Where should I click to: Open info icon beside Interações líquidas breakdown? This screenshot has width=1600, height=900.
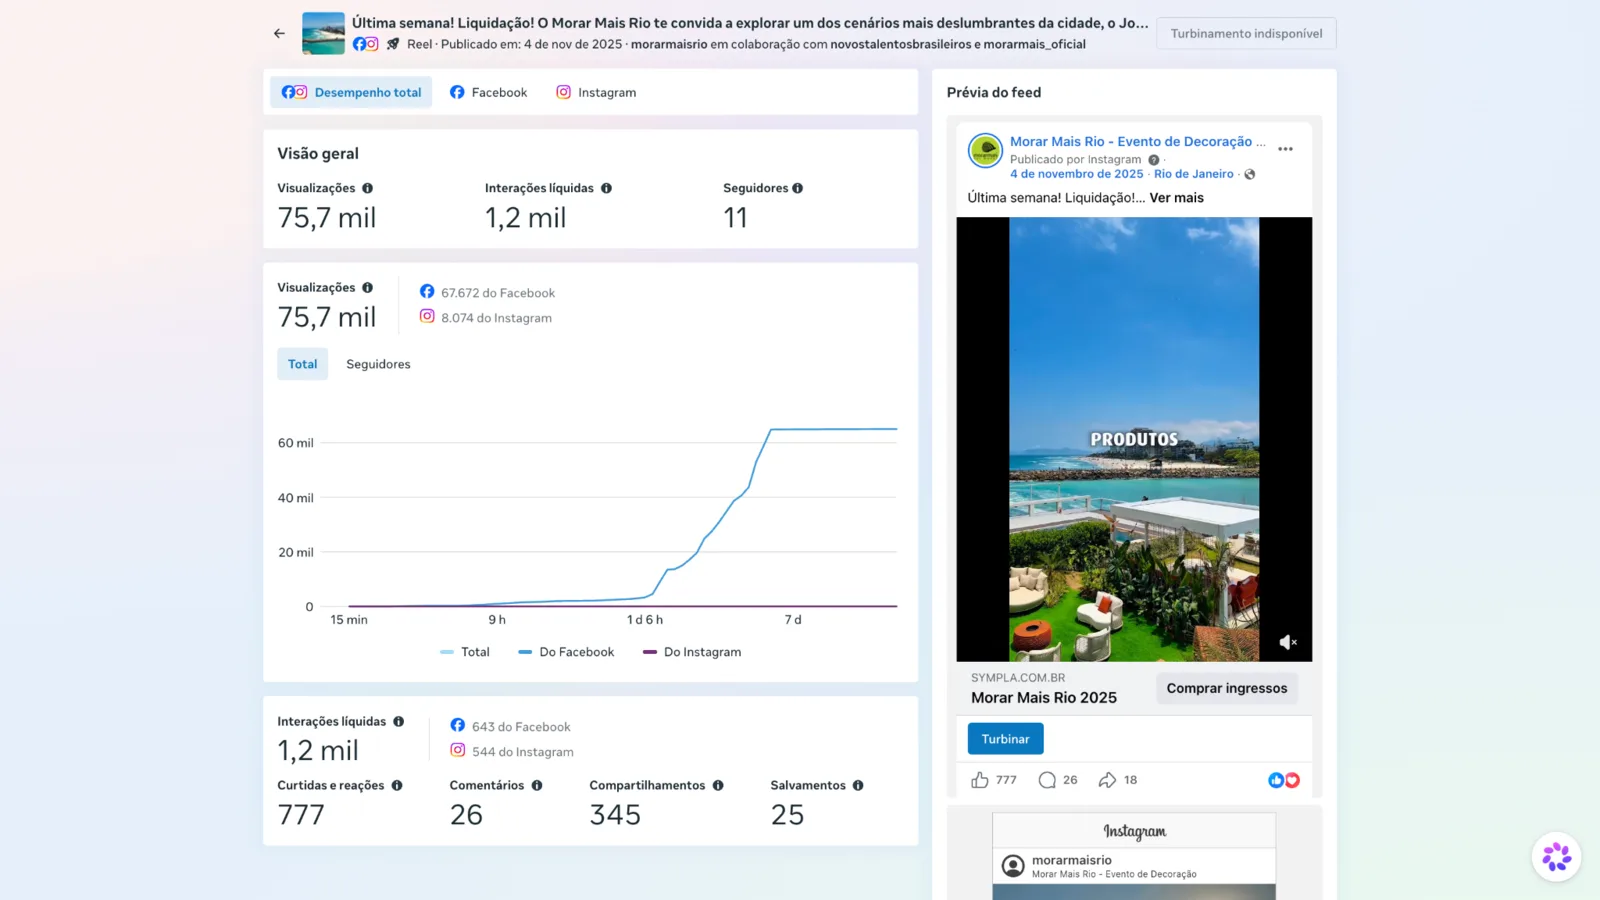398,721
